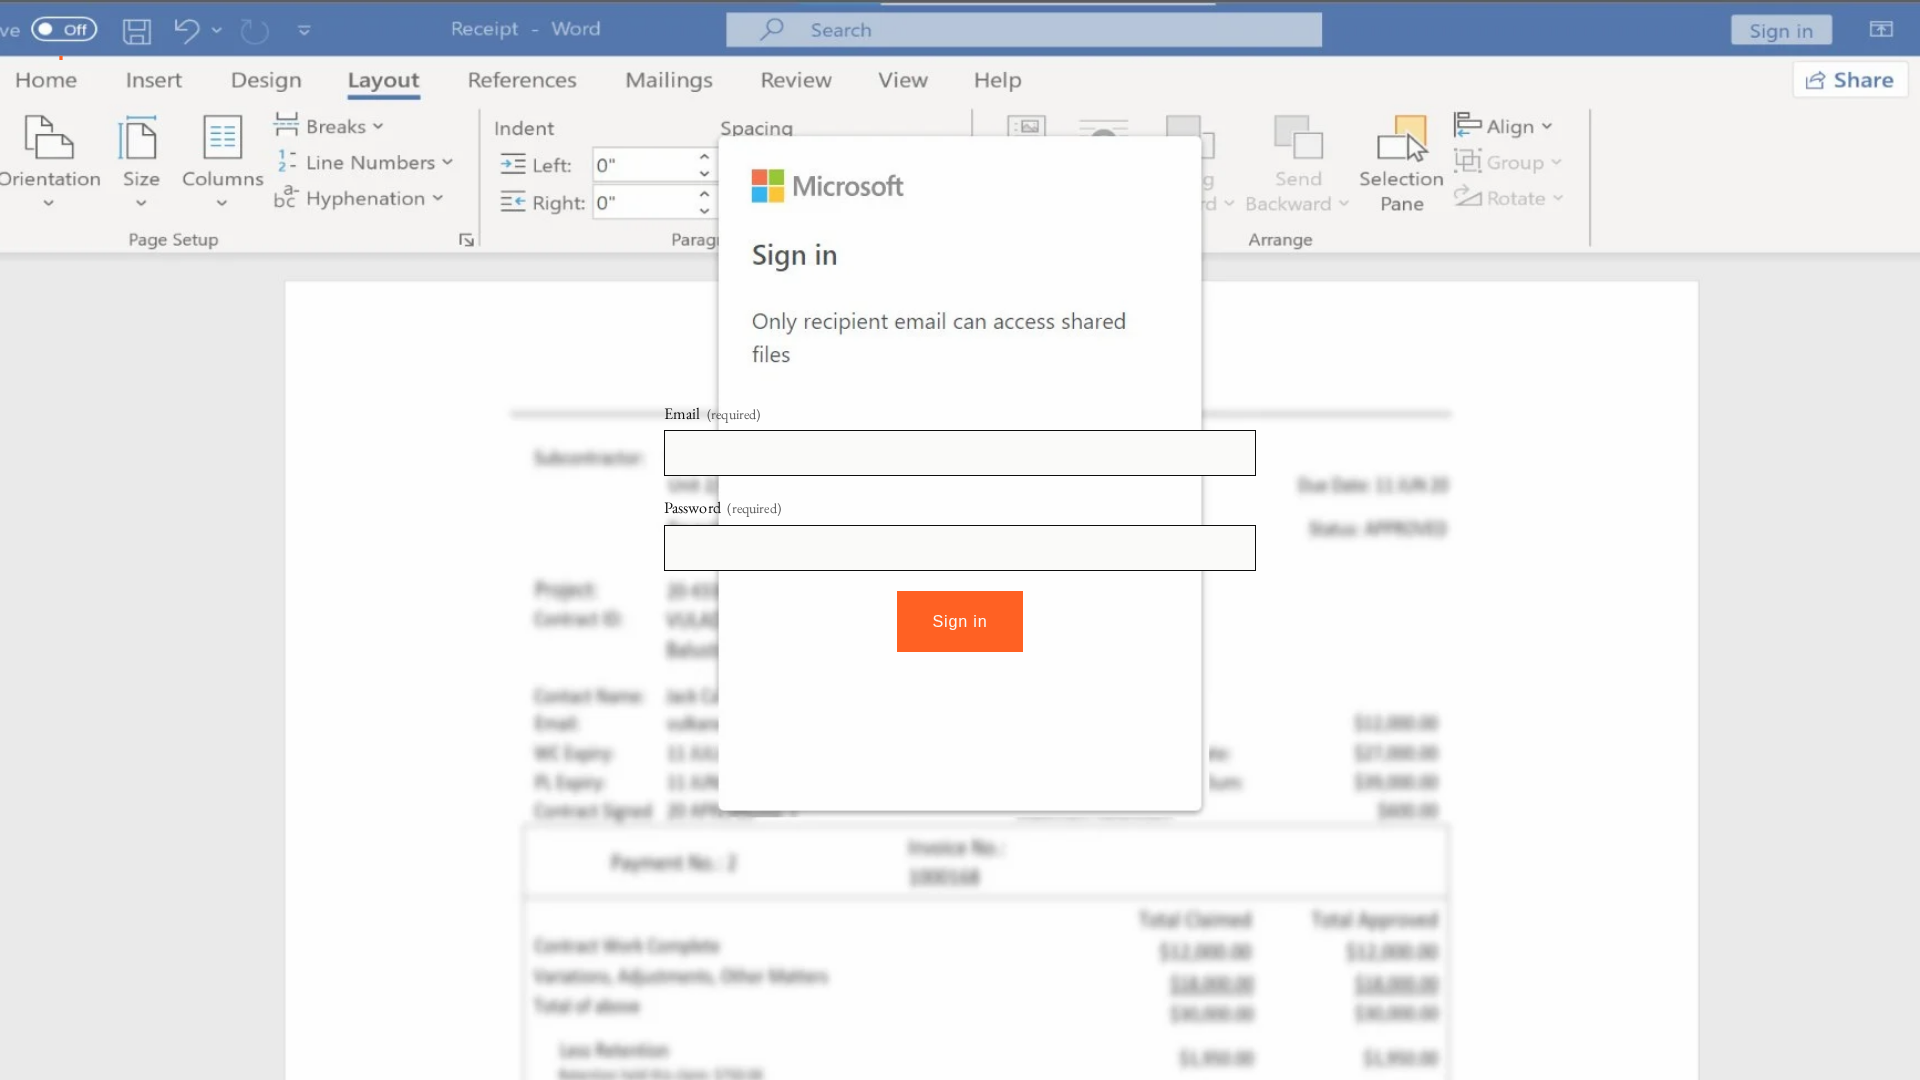Open the Undo history dropdown arrow
Screen dimensions: 1920x1080
coord(217,30)
